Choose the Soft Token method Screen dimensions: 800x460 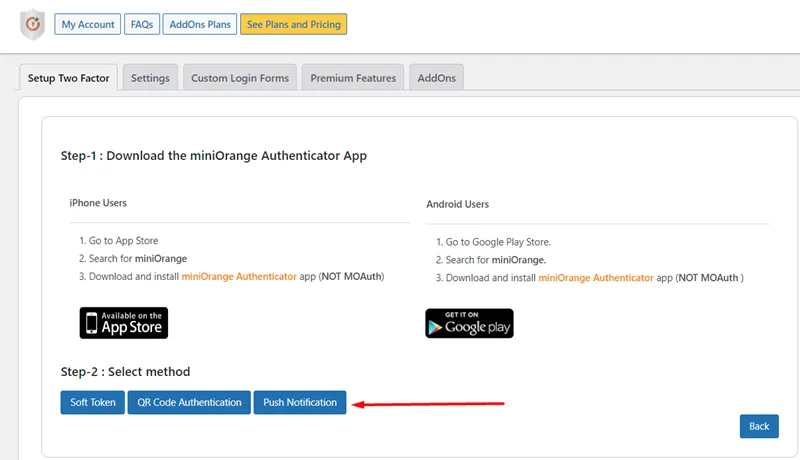(93, 402)
